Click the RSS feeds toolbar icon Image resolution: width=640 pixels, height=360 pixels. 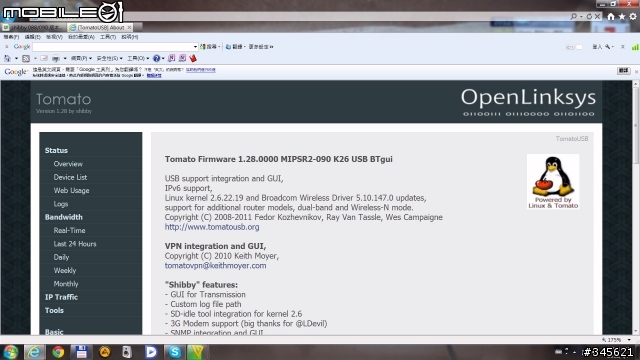coord(26,58)
